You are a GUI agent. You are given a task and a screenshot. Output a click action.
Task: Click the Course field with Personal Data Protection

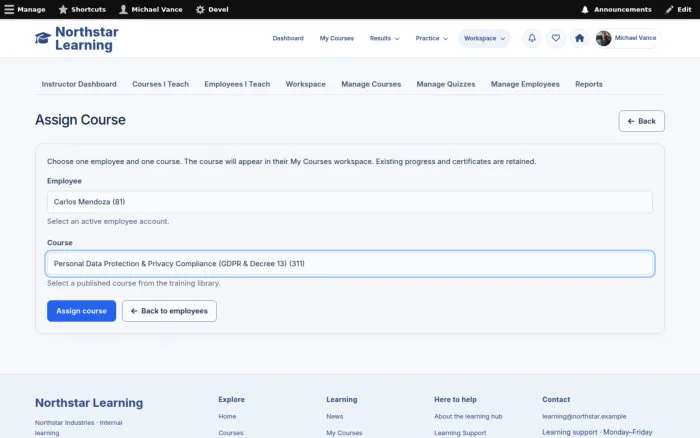pos(350,264)
